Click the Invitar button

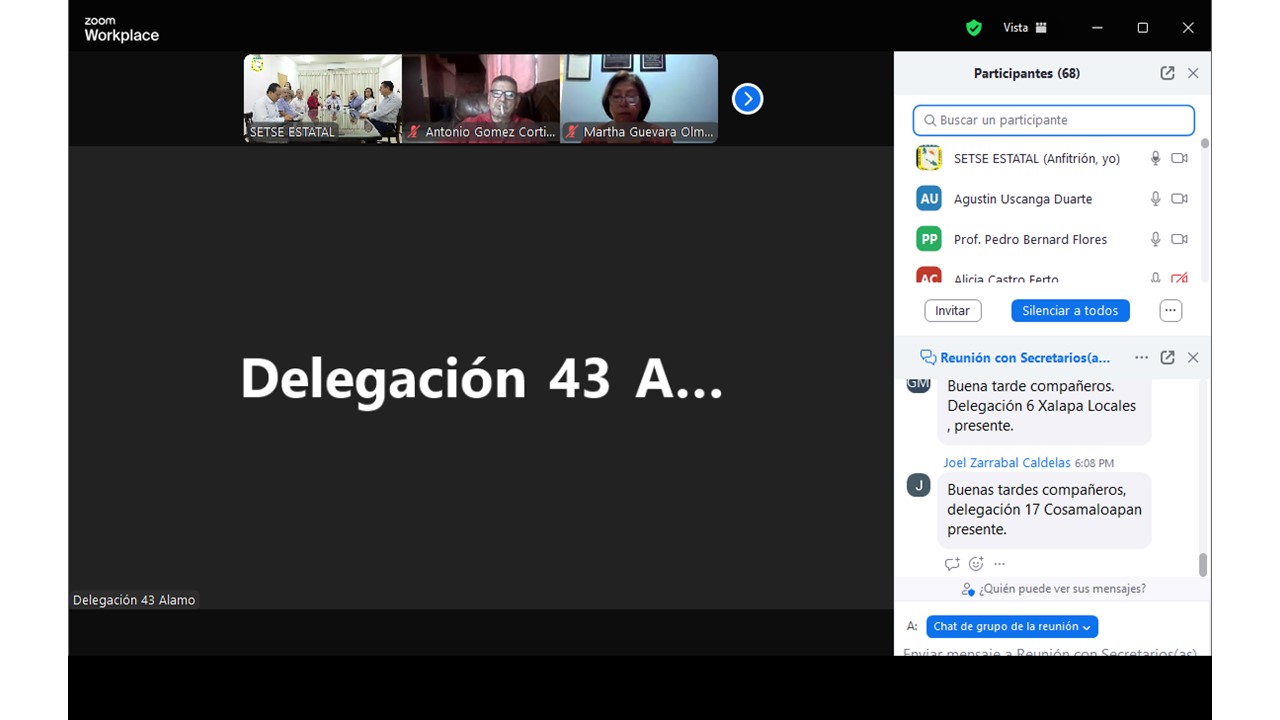(952, 311)
